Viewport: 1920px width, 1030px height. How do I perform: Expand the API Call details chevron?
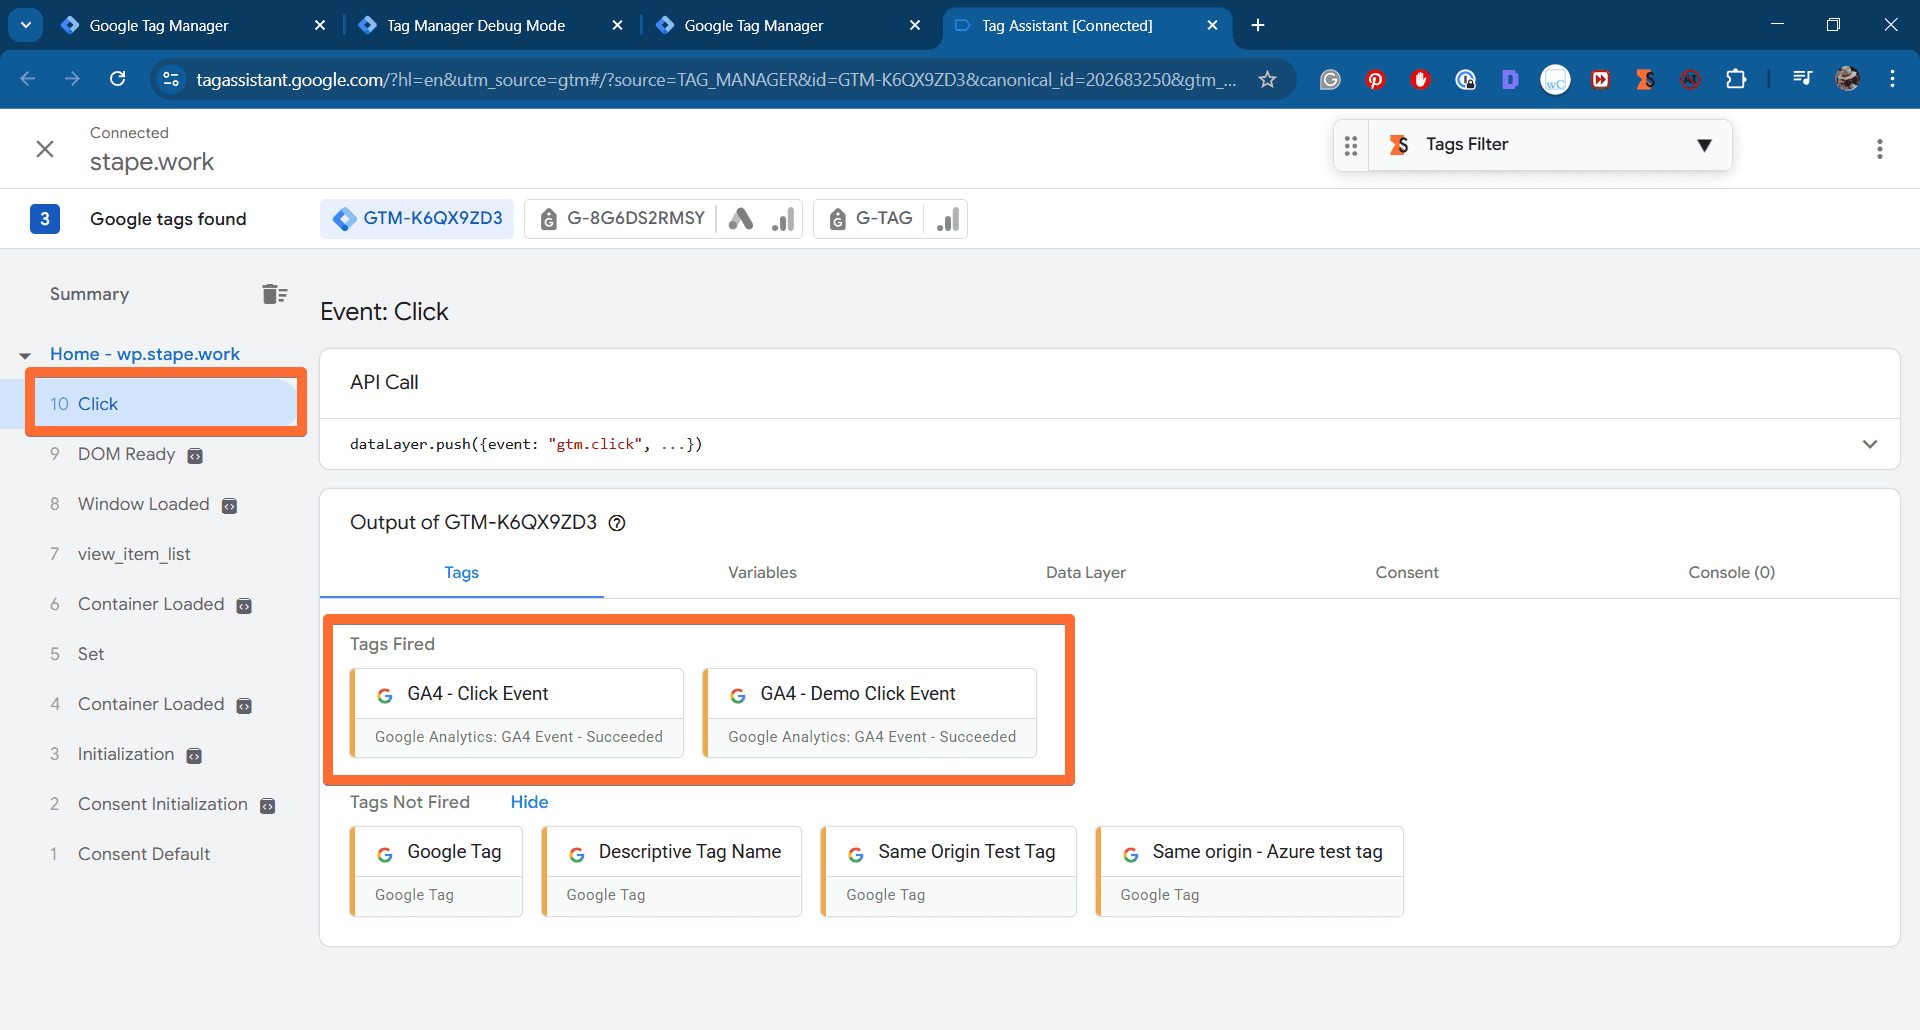(x=1870, y=444)
